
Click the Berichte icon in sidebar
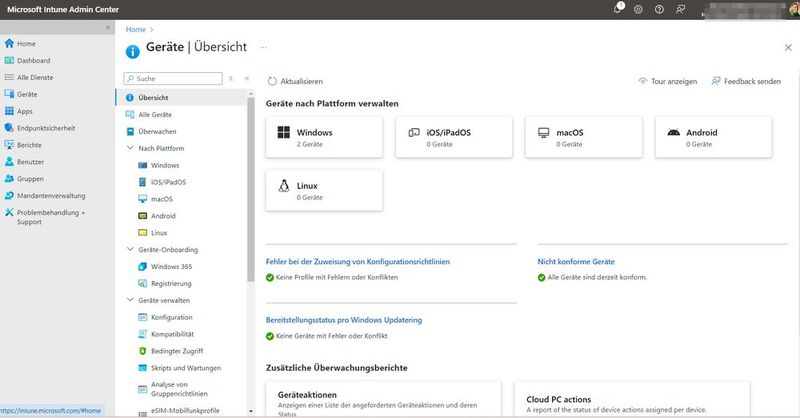pyautogui.click(x=9, y=144)
